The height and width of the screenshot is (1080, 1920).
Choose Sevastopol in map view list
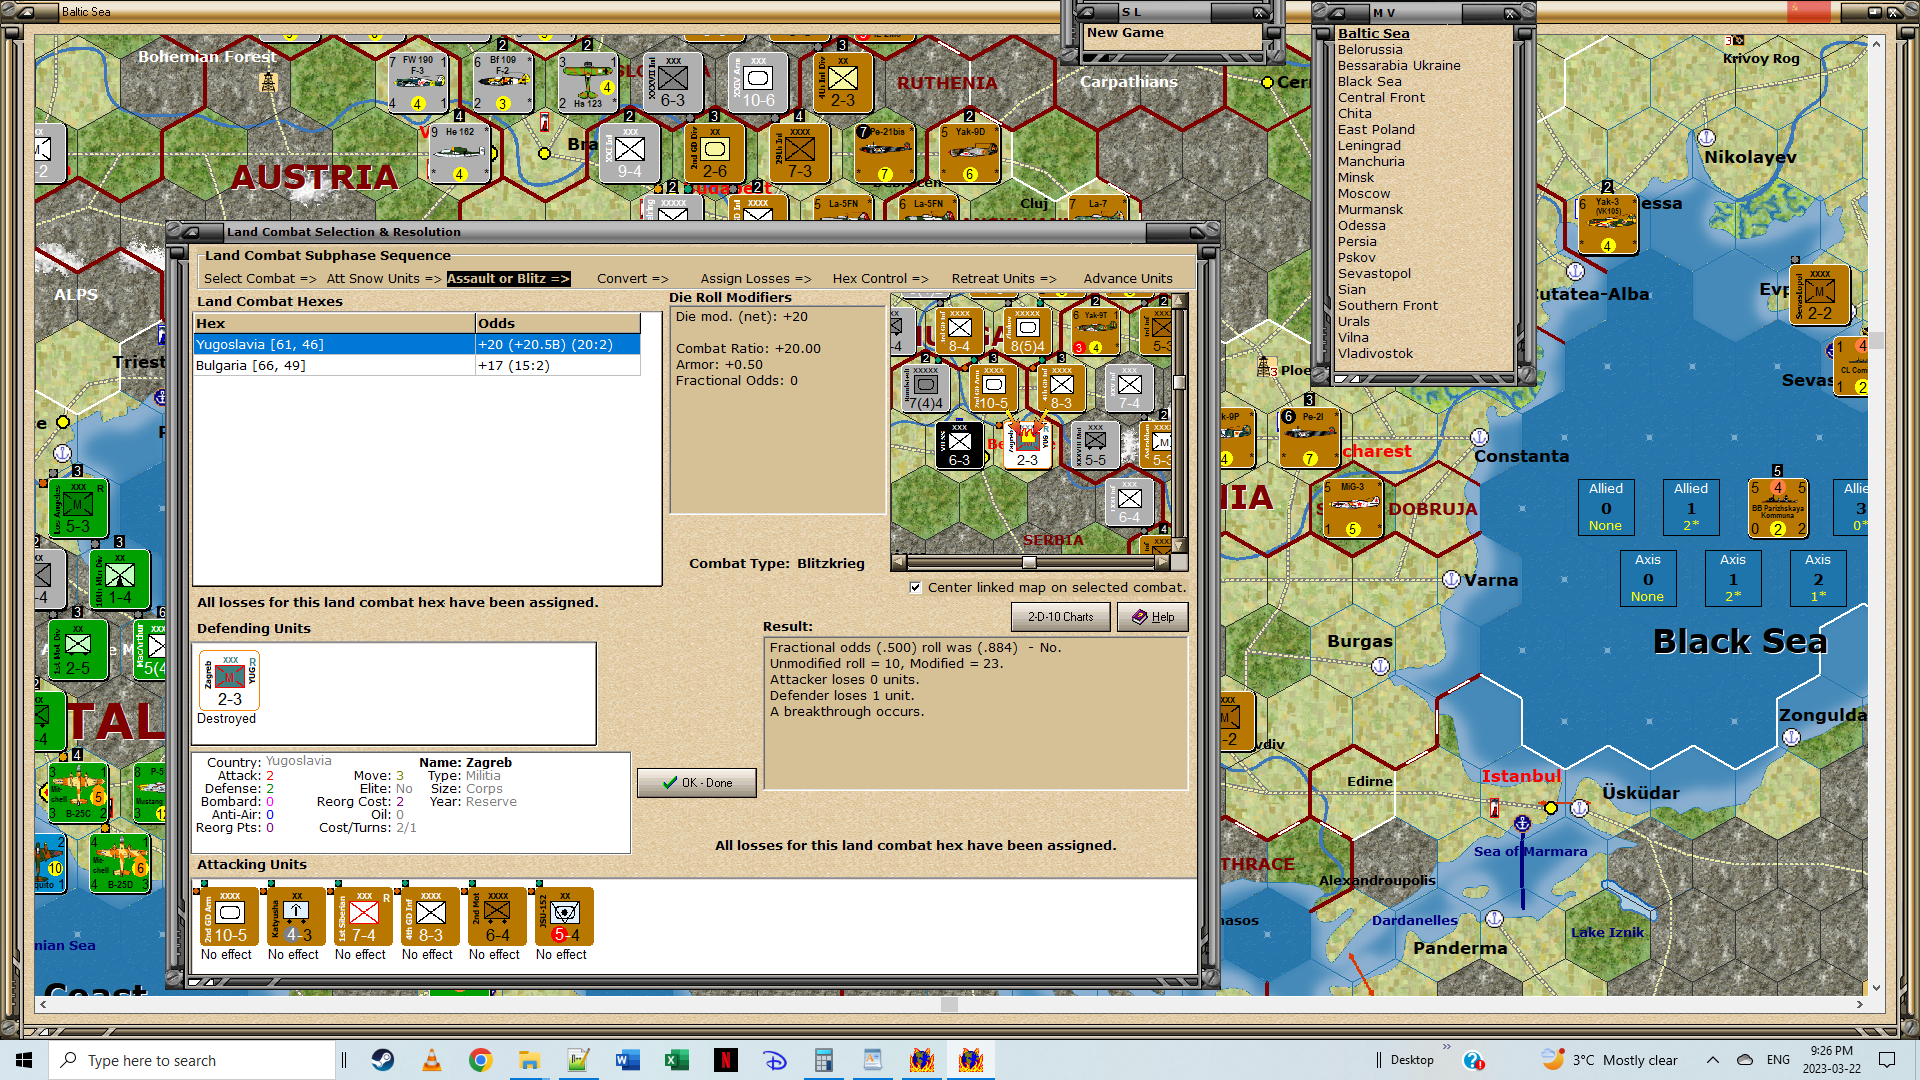(1374, 274)
